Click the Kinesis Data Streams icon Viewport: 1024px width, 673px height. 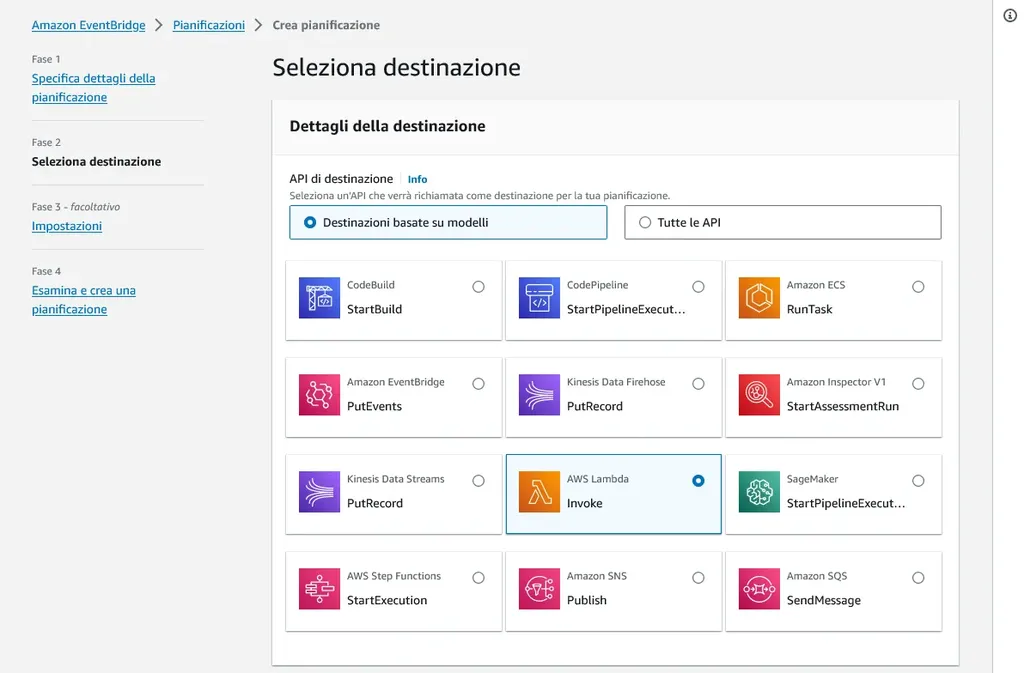click(319, 492)
